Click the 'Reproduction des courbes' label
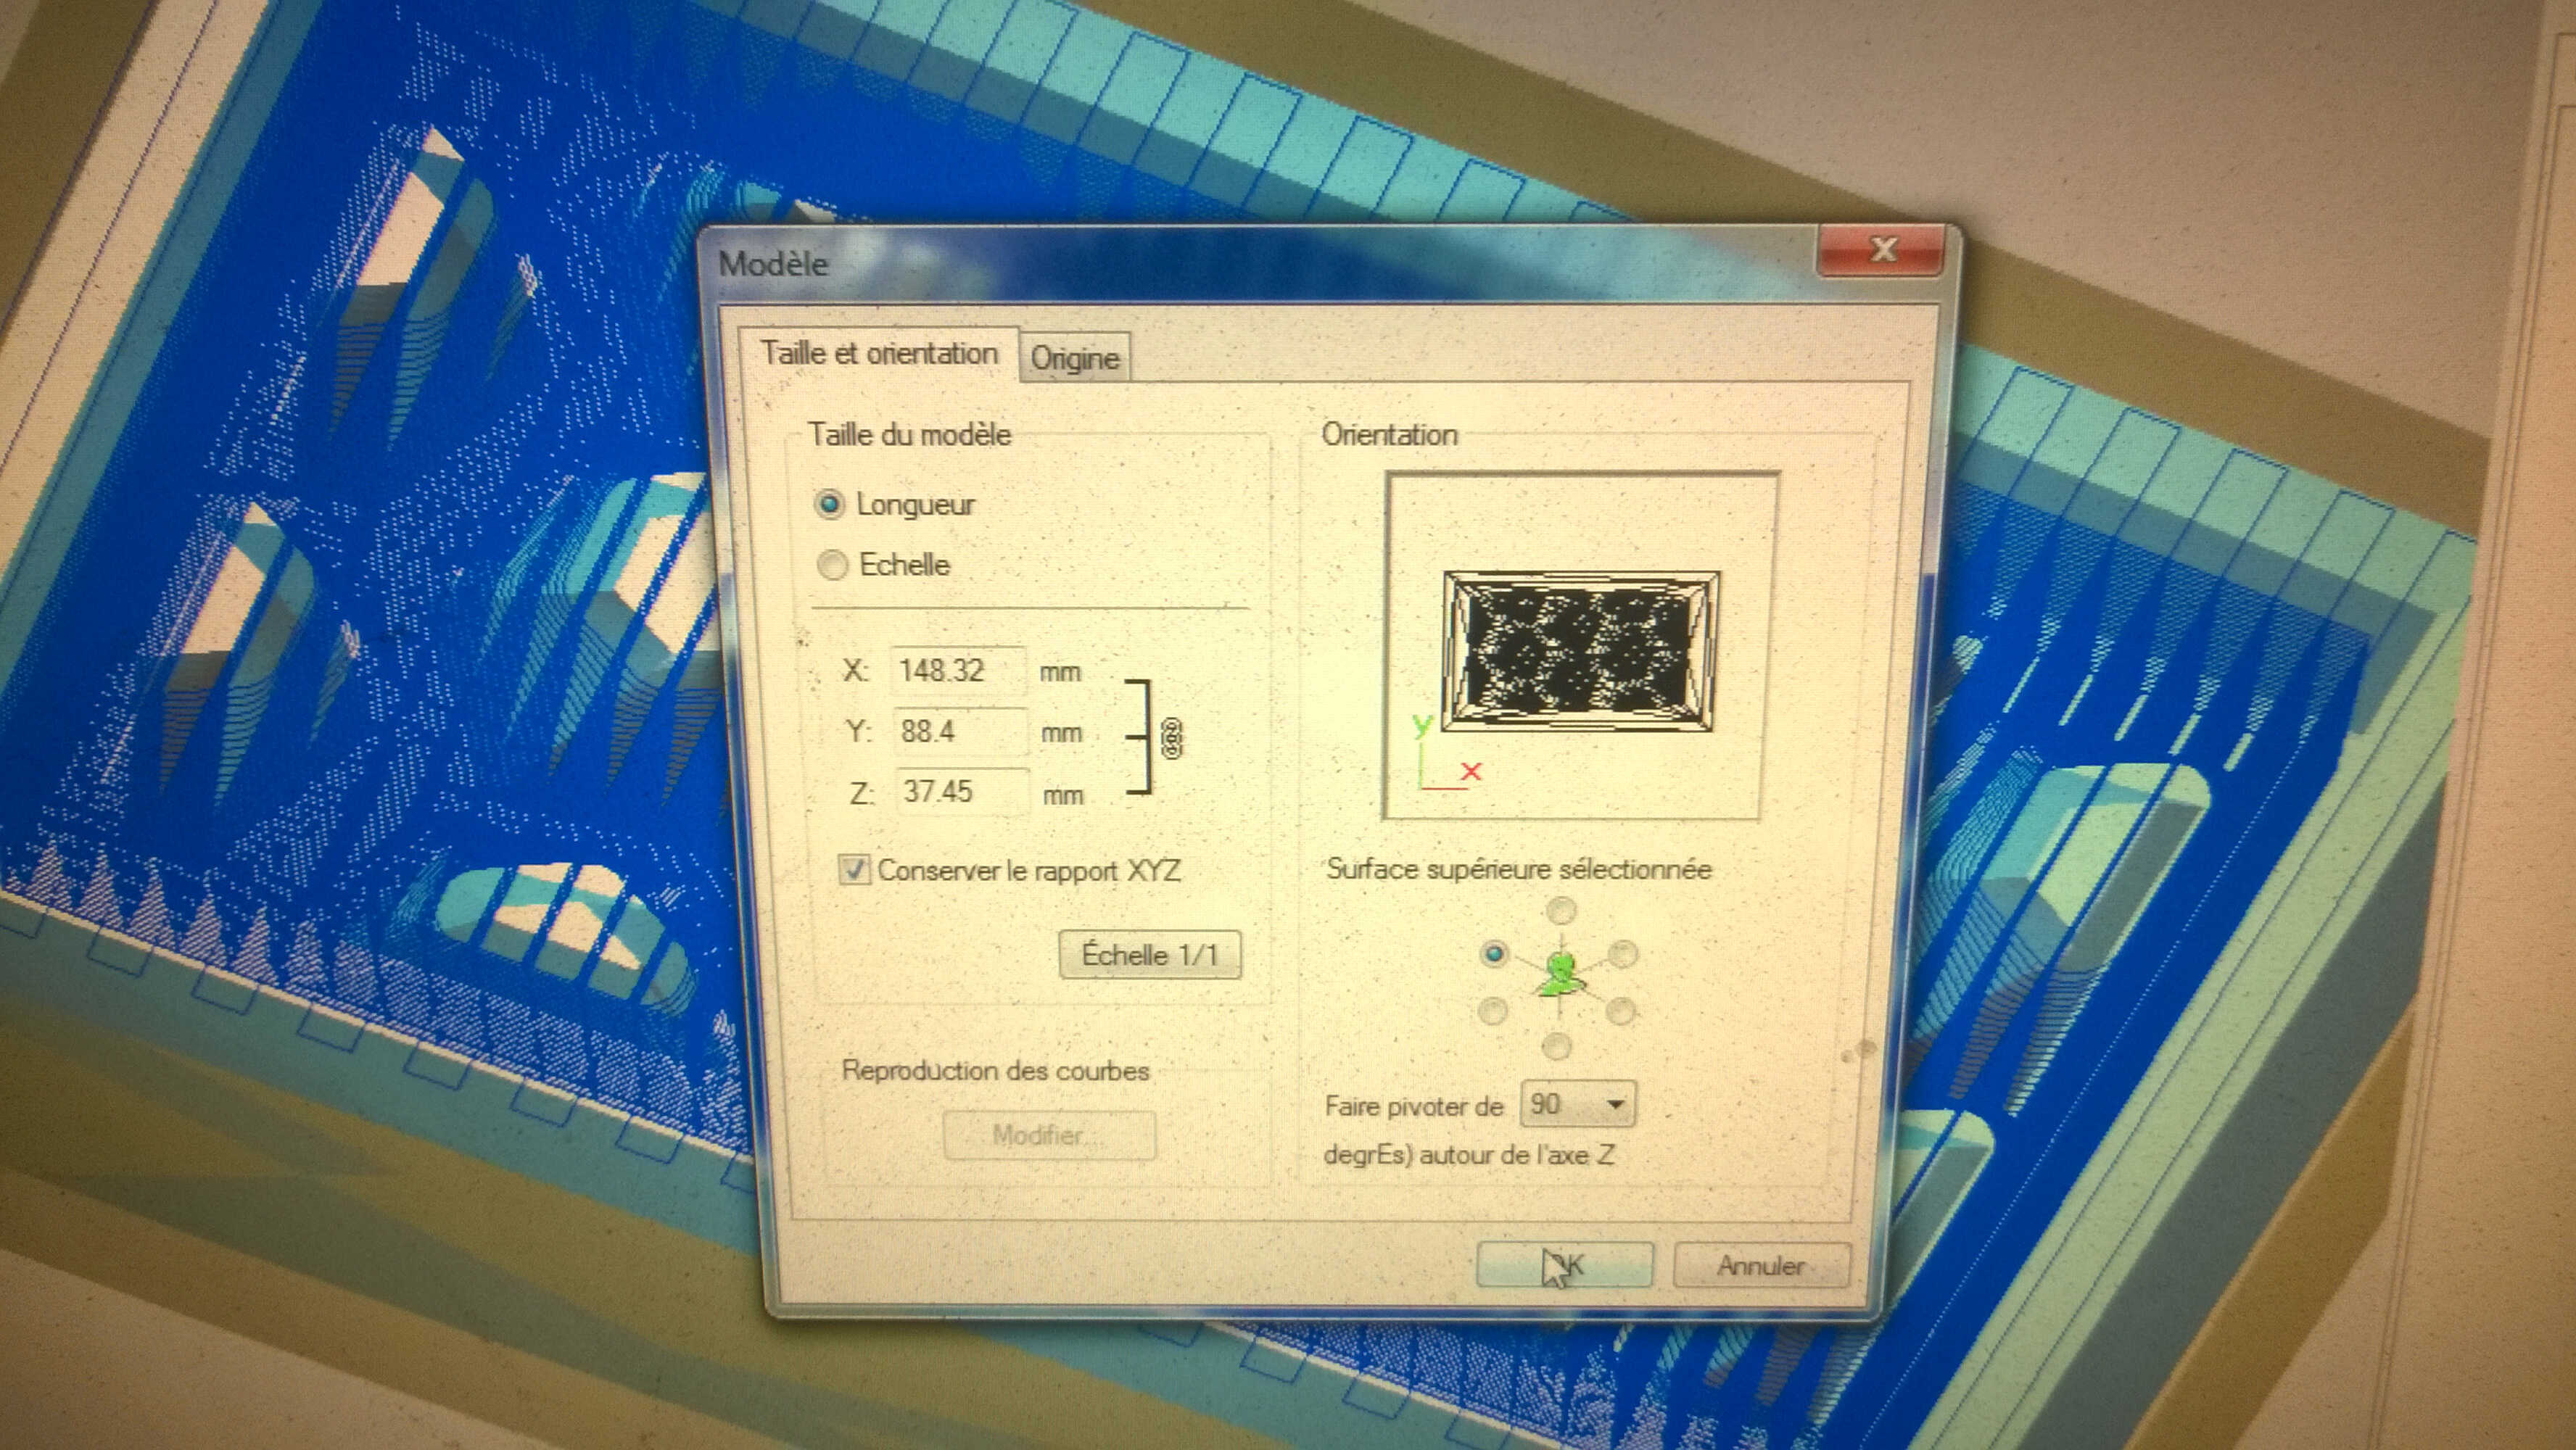 (995, 1071)
